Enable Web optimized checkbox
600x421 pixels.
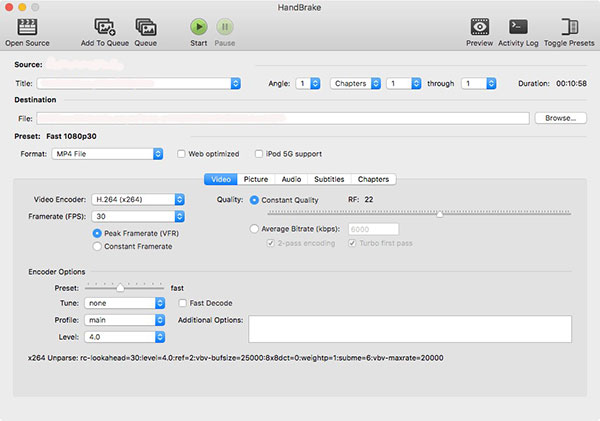point(181,154)
